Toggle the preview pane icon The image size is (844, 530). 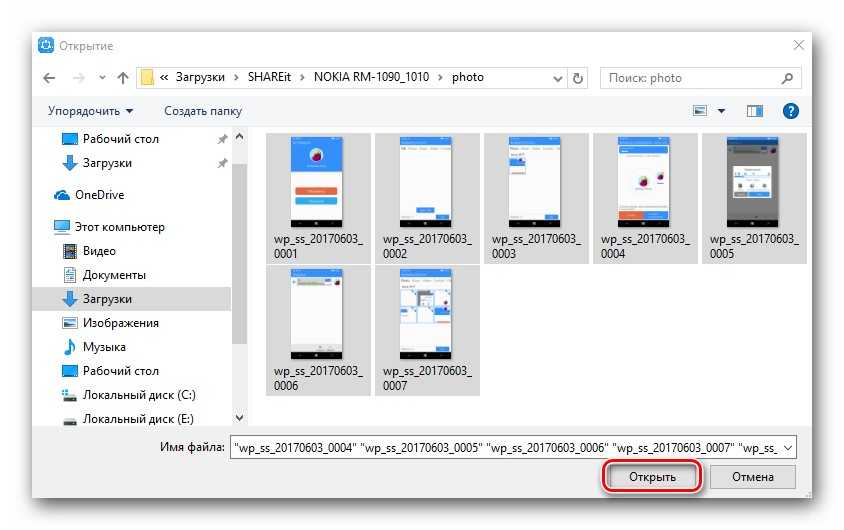coord(754,111)
